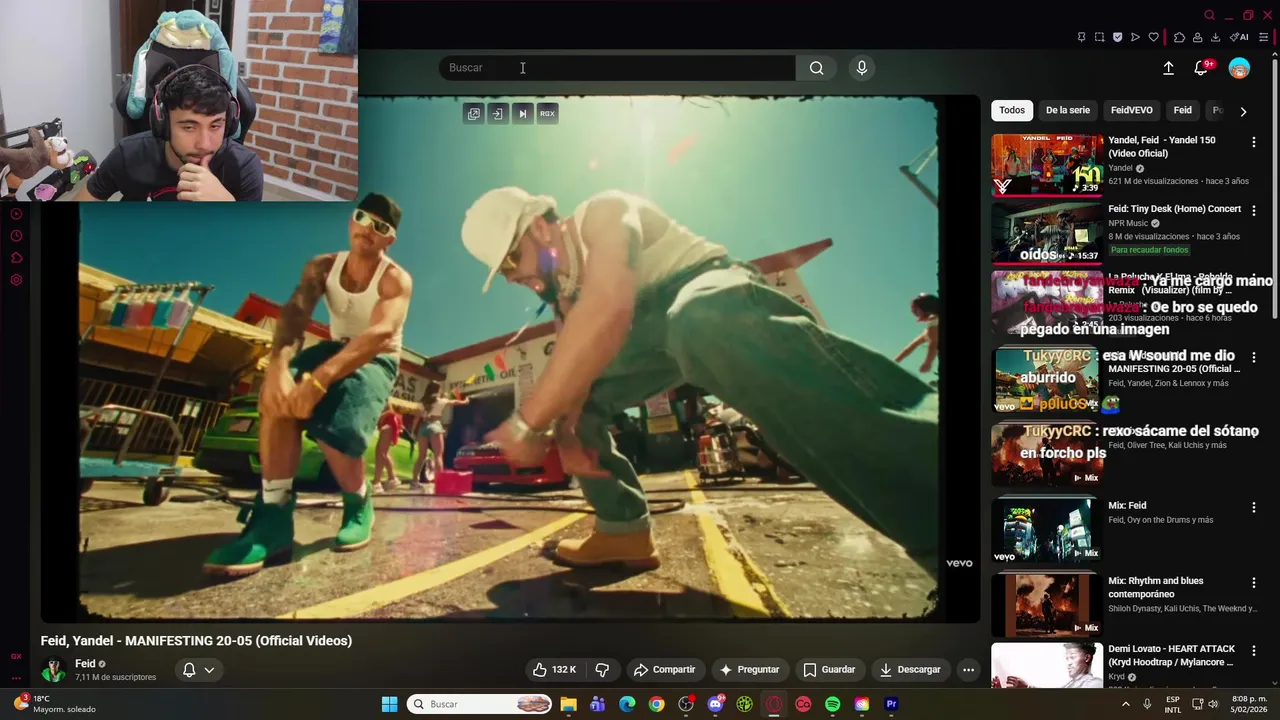Open sidebar player icon
Viewport: 1280px width, 720px height.
[16, 214]
